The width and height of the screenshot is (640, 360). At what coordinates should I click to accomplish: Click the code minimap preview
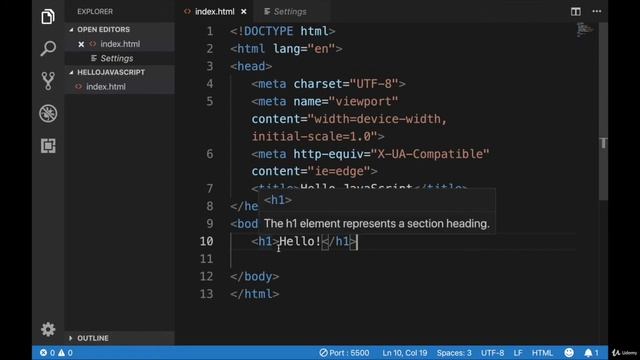coord(584,30)
